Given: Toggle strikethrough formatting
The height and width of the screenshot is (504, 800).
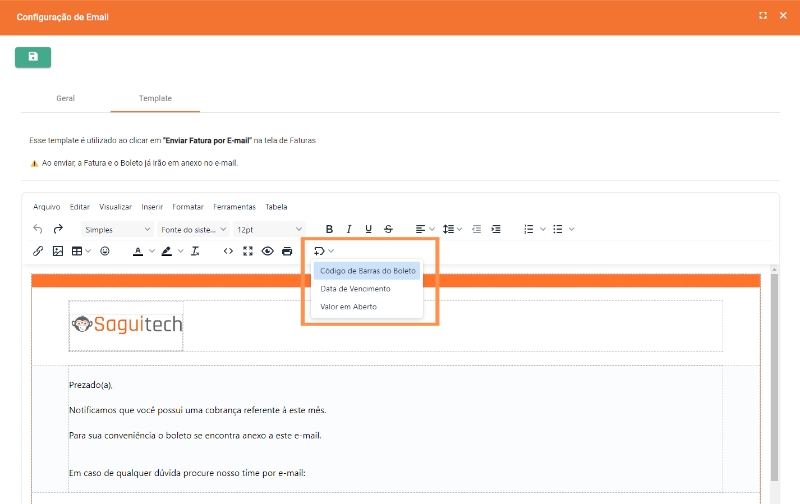Looking at the screenshot, I should point(388,229).
